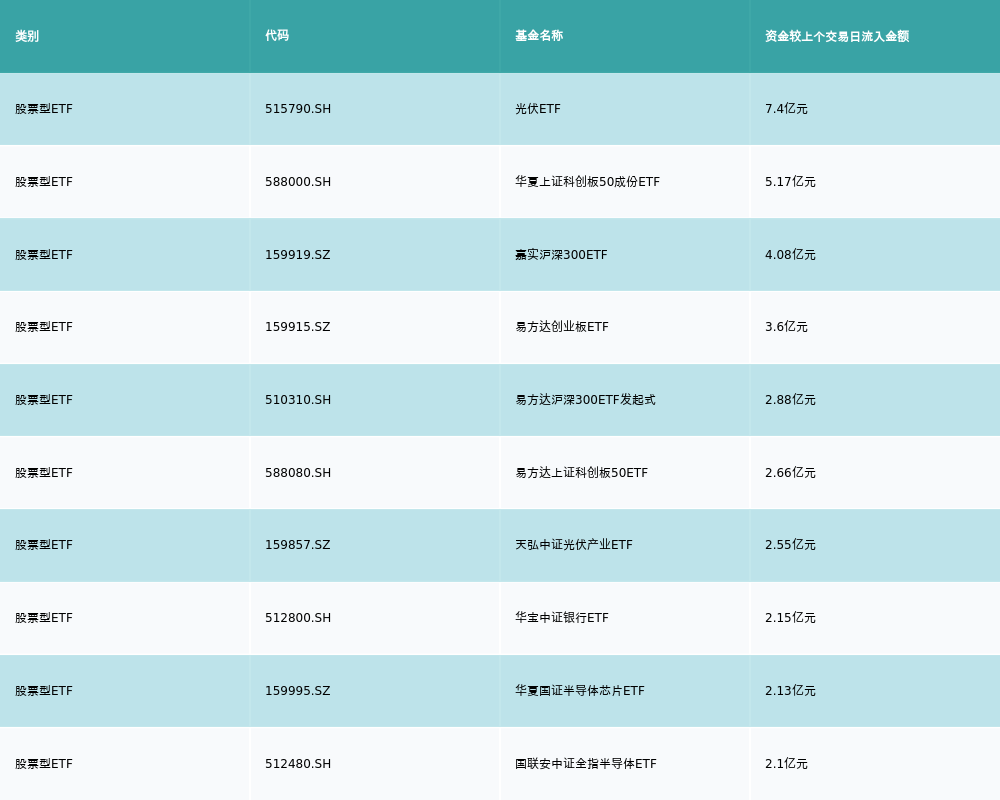This screenshot has width=1000, height=800.
Task: Click the 2.13亿元 inflow value
Action: (790, 691)
